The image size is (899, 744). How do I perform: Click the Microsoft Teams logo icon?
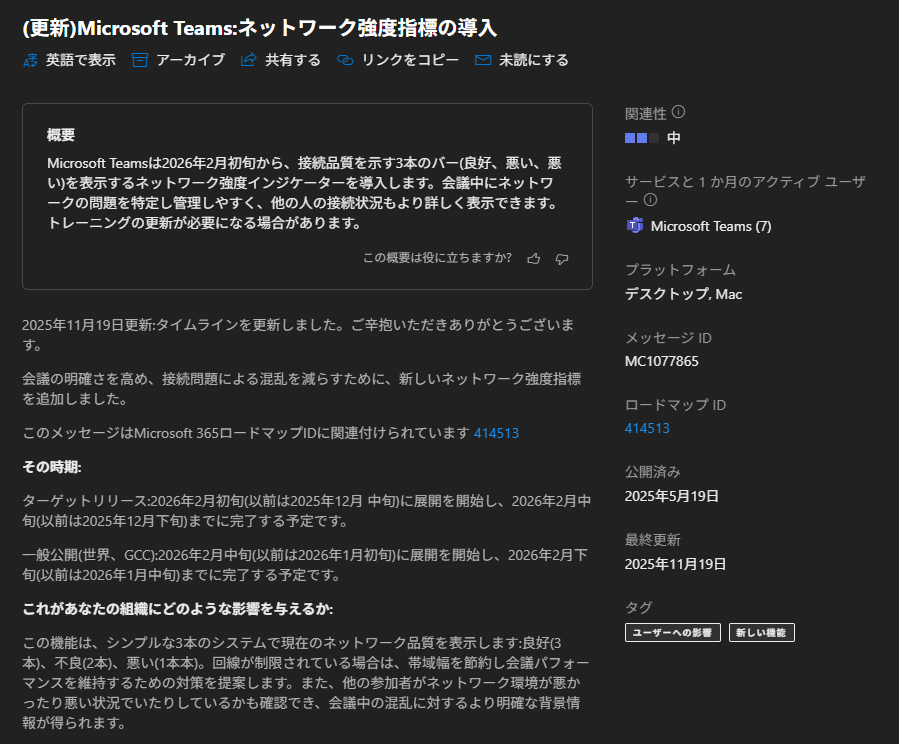[x=634, y=226]
